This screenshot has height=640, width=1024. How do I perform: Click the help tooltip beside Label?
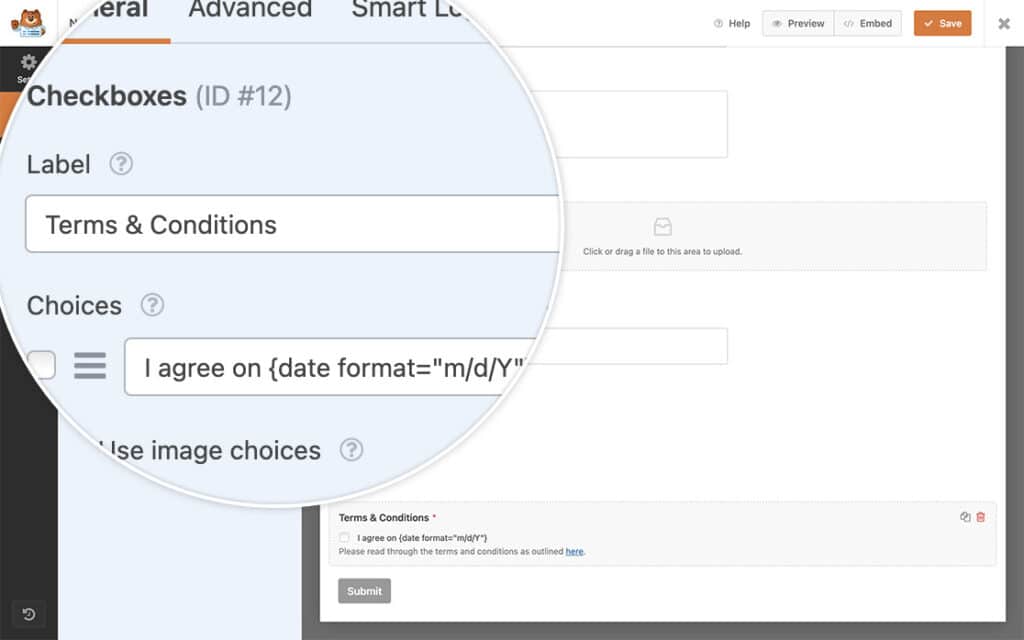(120, 165)
